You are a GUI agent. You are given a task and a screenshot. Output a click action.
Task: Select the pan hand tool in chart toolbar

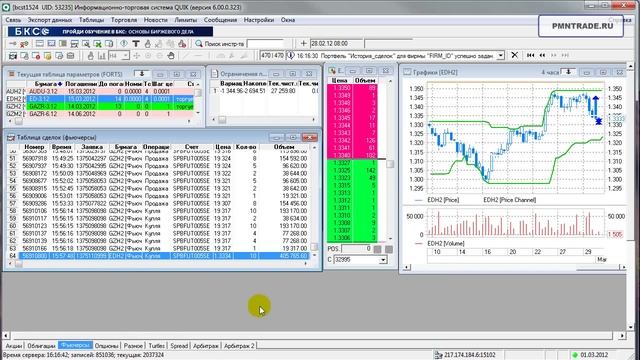coord(171,56)
